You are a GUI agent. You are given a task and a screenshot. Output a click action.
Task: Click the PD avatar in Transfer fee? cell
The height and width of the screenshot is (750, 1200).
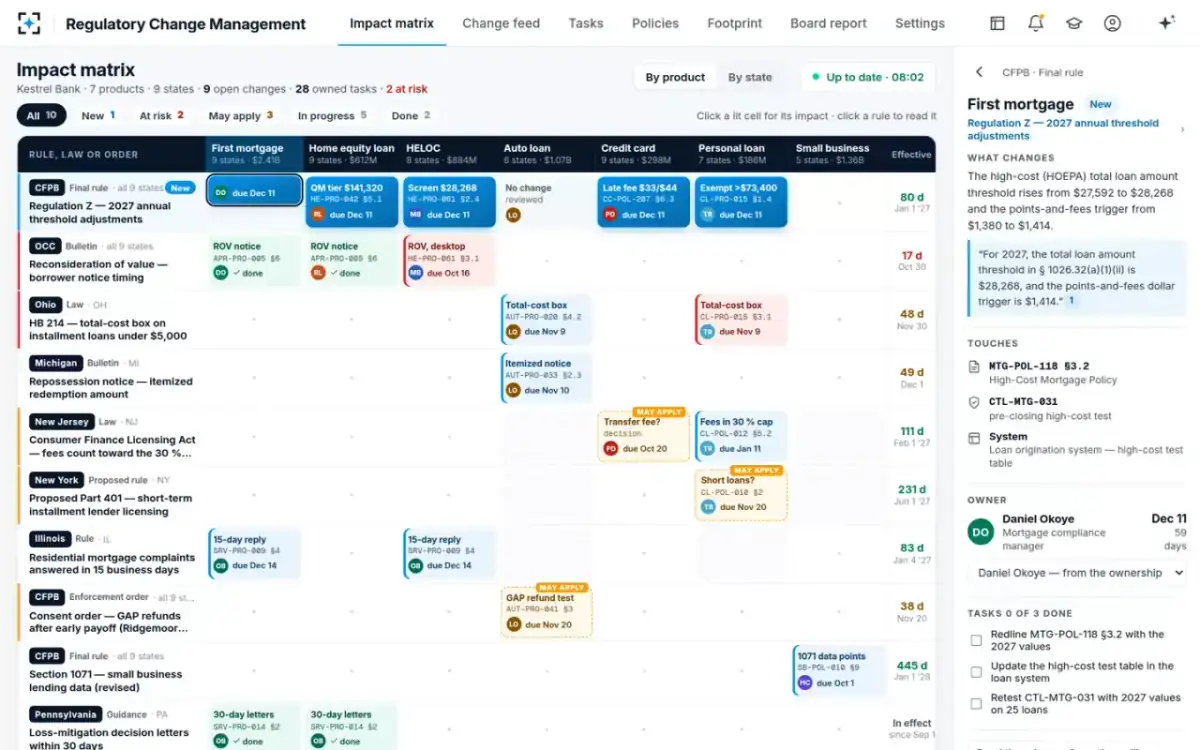610,449
